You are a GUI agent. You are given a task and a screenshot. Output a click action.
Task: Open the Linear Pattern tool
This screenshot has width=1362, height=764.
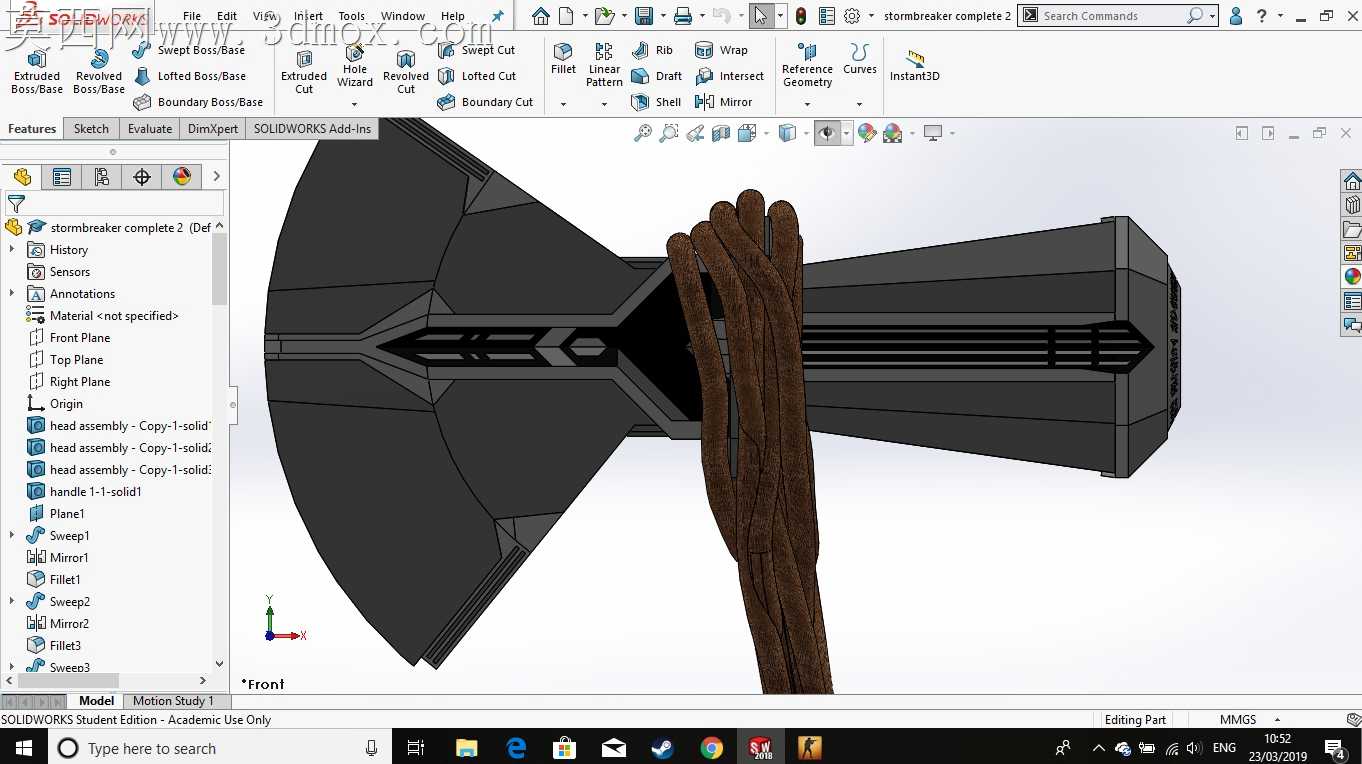click(604, 64)
